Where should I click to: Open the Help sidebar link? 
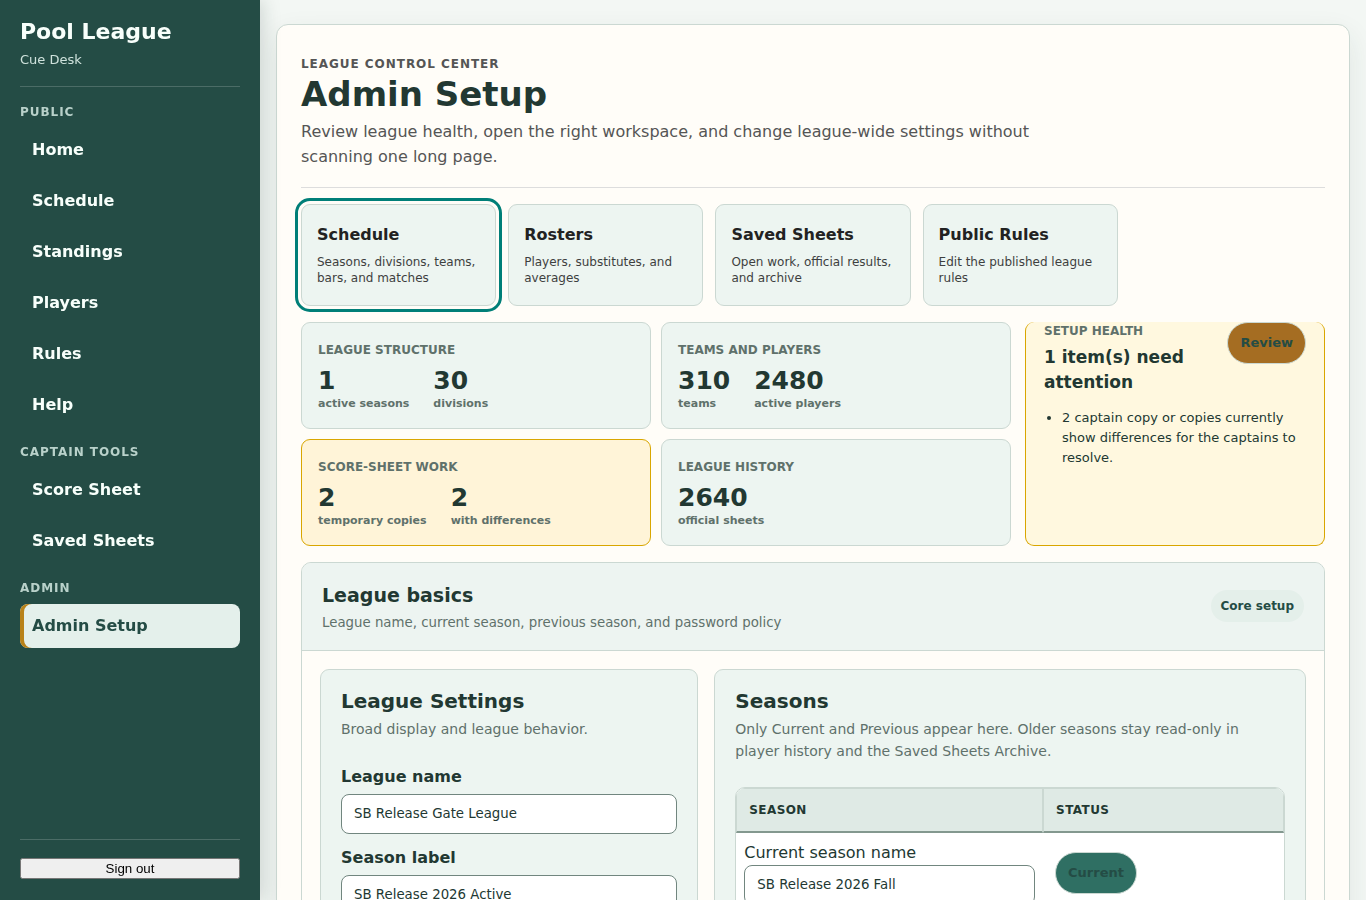coord(130,404)
